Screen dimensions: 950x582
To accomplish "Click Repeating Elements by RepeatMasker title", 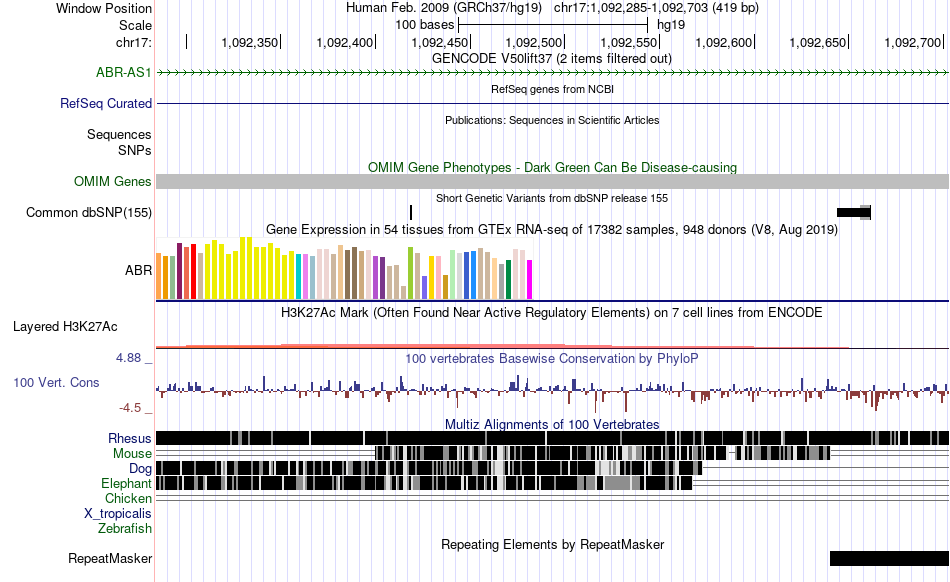I will 553,544.
